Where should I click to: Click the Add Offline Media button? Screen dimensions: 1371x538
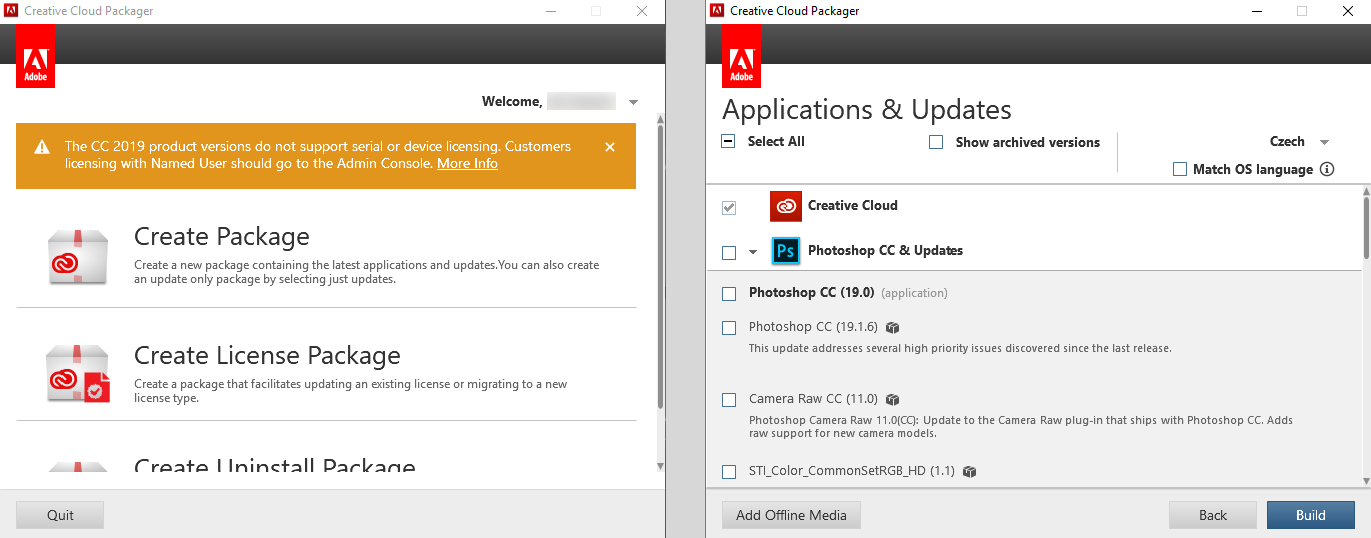[791, 515]
